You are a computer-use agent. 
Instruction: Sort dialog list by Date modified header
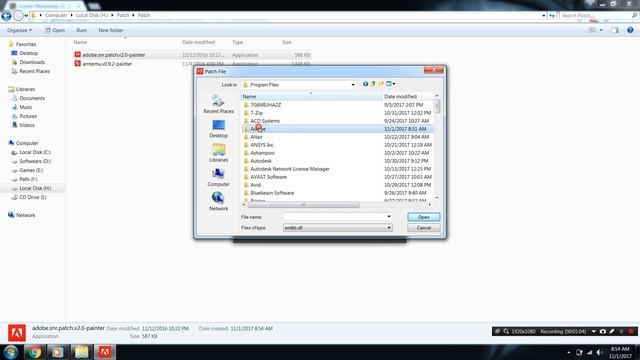[x=407, y=97]
